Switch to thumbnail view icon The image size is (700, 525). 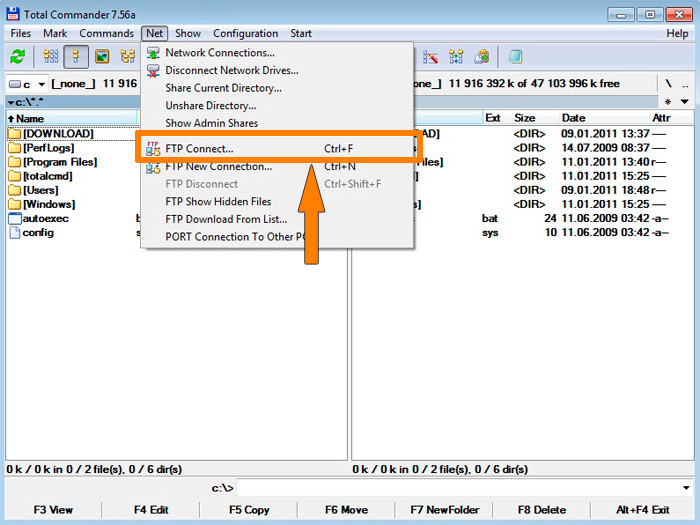pyautogui.click(x=102, y=57)
